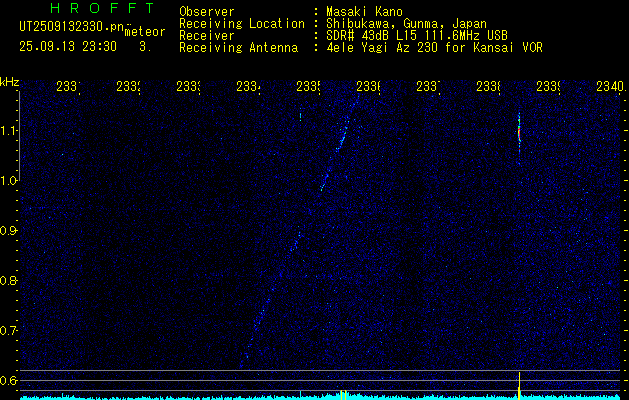Viewport: 629px width, 400px height.
Task: Click the green HROFFT title text
Action: [103, 8]
